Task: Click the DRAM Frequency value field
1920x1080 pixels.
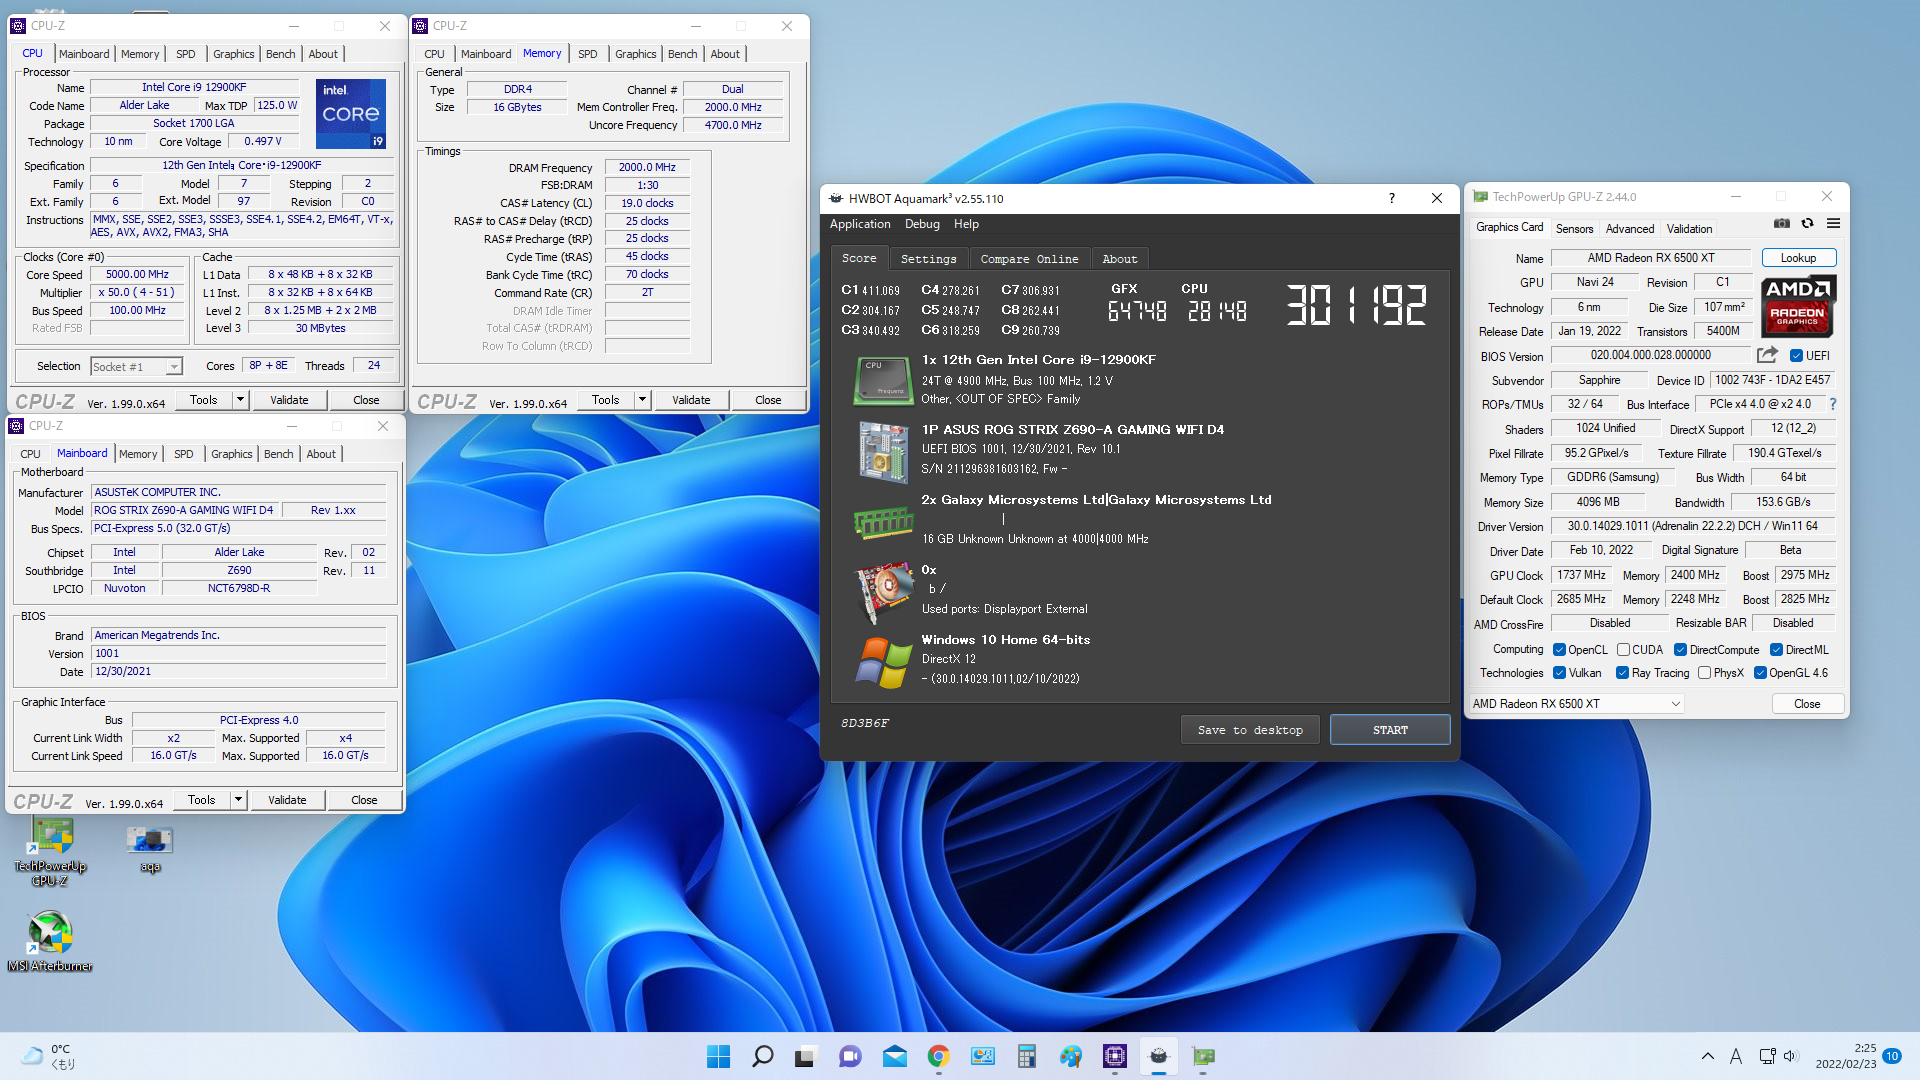Action: pos(647,168)
